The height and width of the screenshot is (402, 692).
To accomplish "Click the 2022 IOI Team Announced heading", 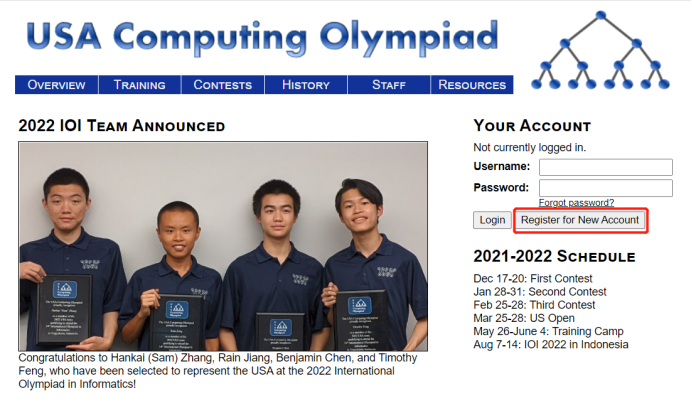I will coord(121,126).
